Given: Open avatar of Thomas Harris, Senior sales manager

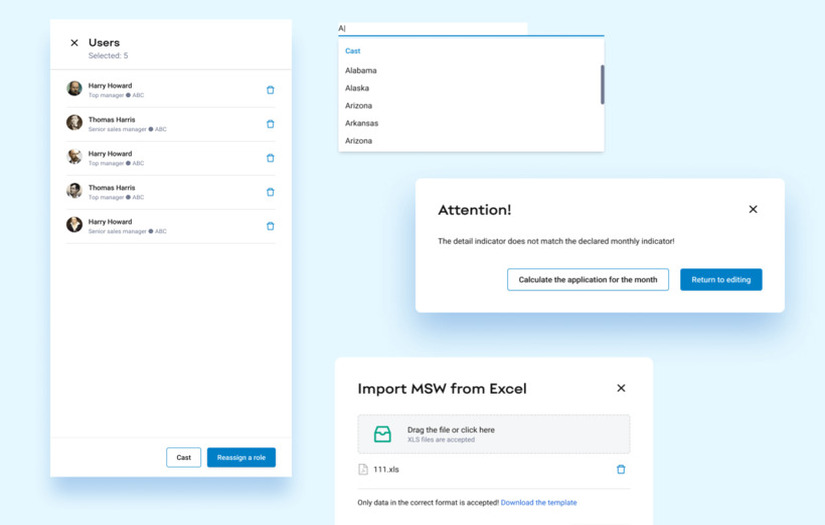Looking at the screenshot, I should click(74, 123).
